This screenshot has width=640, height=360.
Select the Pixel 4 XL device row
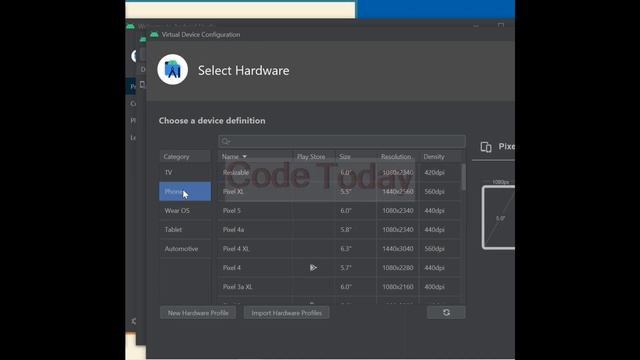tap(340, 249)
